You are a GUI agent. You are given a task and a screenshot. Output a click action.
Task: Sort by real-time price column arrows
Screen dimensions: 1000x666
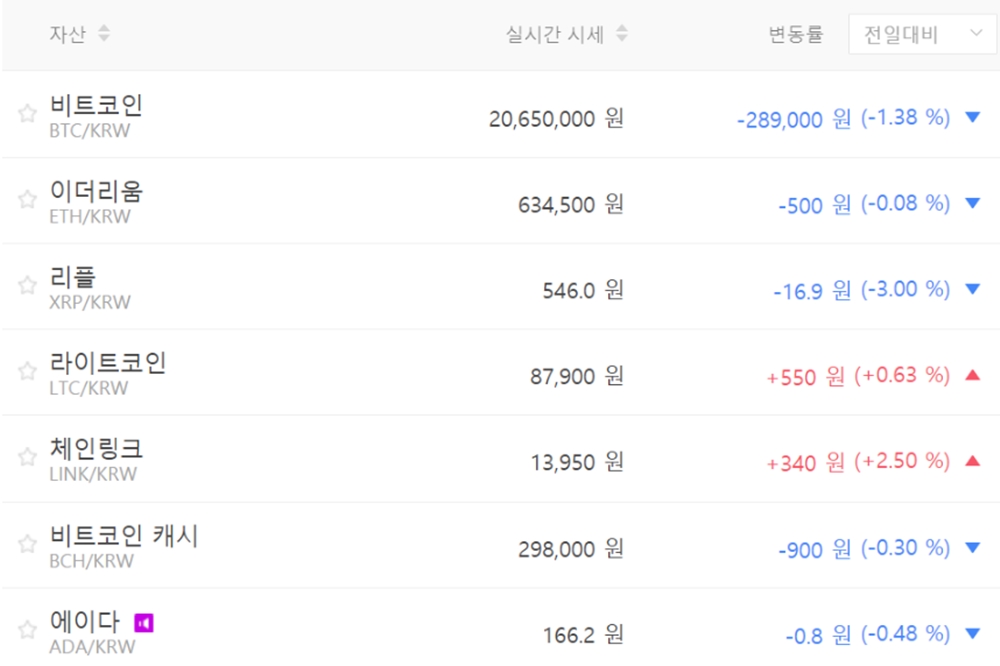click(x=622, y=34)
